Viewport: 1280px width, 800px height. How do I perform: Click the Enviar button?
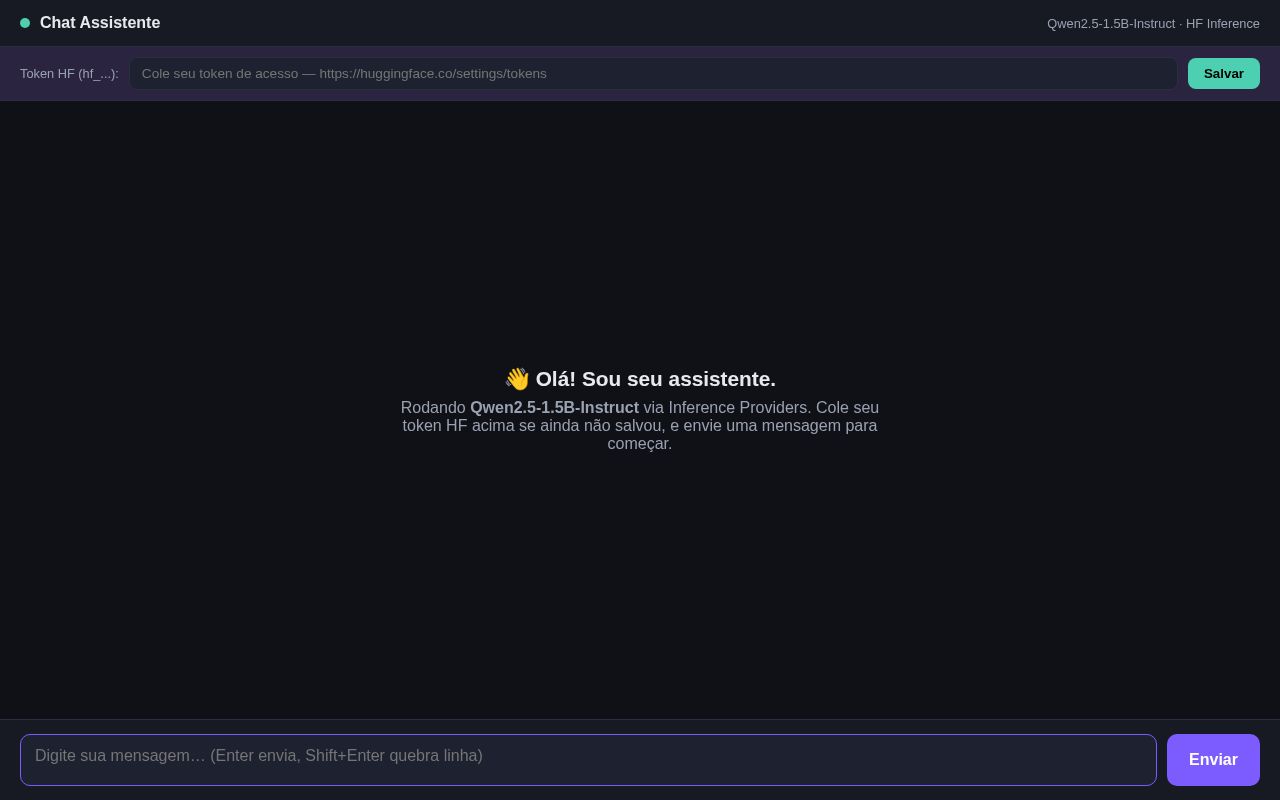tap(1213, 760)
